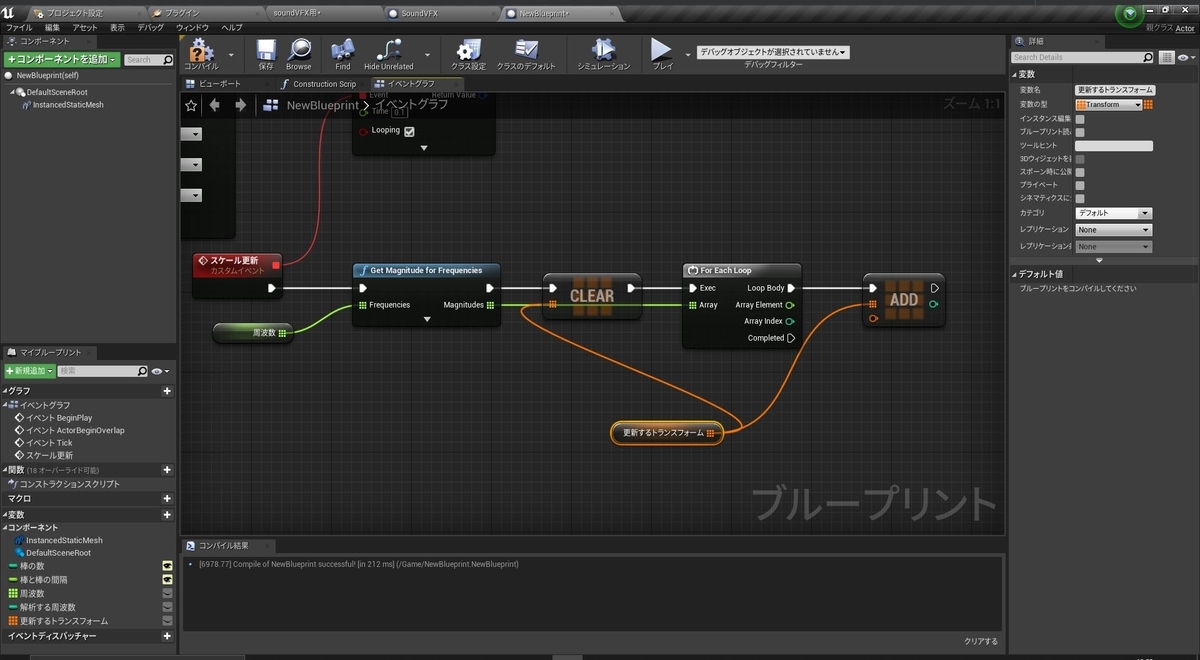Viewport: 1200px width, 660px height.
Task: Toggle the eye visibility for 棒の数 variable
Action: coord(167,566)
